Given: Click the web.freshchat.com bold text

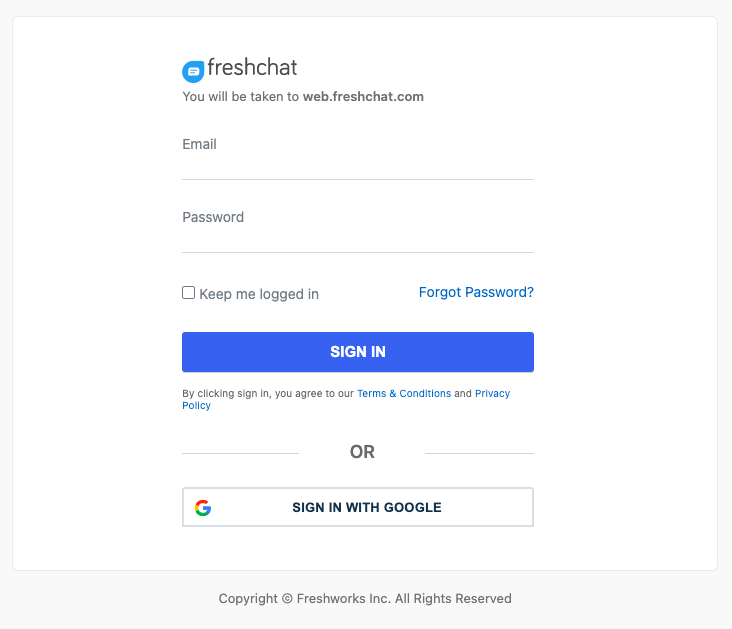Looking at the screenshot, I should [364, 97].
